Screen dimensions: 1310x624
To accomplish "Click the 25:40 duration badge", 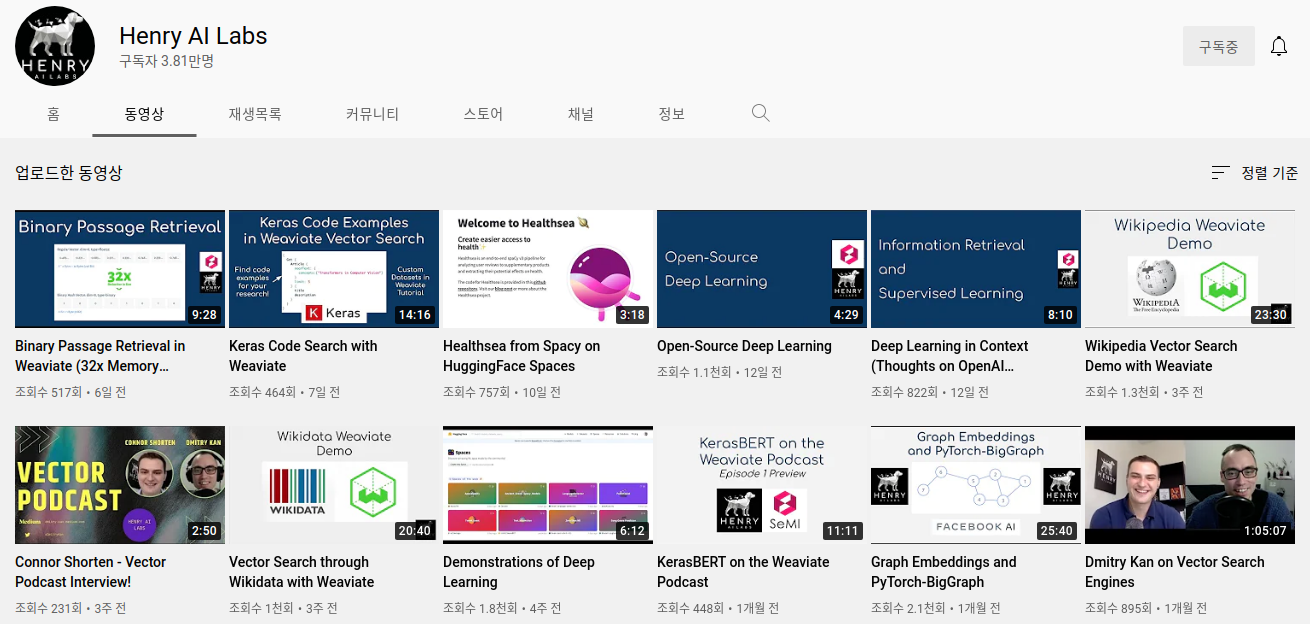I will [1056, 531].
